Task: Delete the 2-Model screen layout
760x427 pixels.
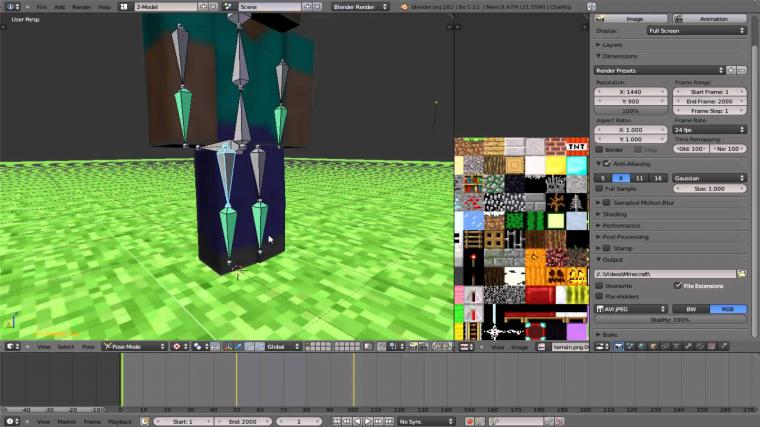Action: point(213,7)
